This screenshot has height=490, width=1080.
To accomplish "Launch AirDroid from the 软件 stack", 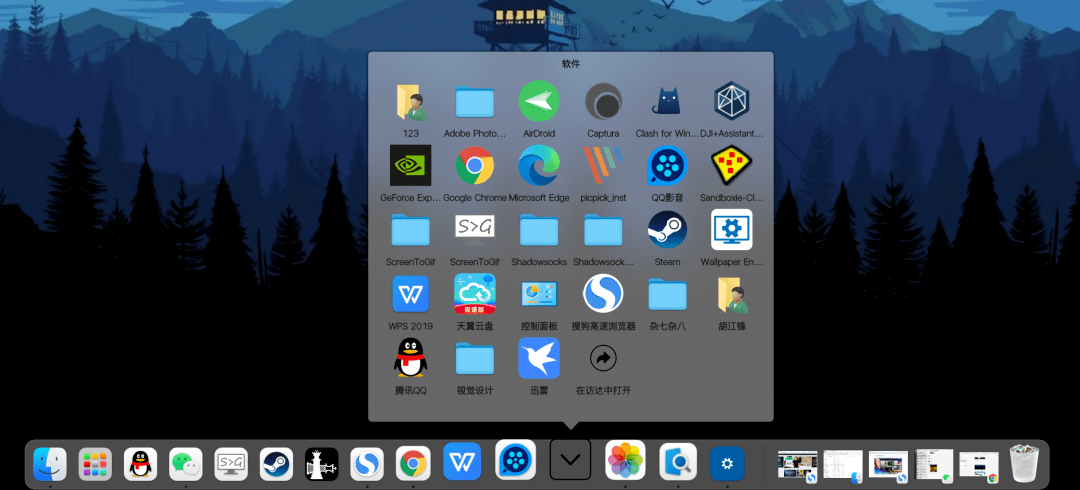I will [539, 101].
